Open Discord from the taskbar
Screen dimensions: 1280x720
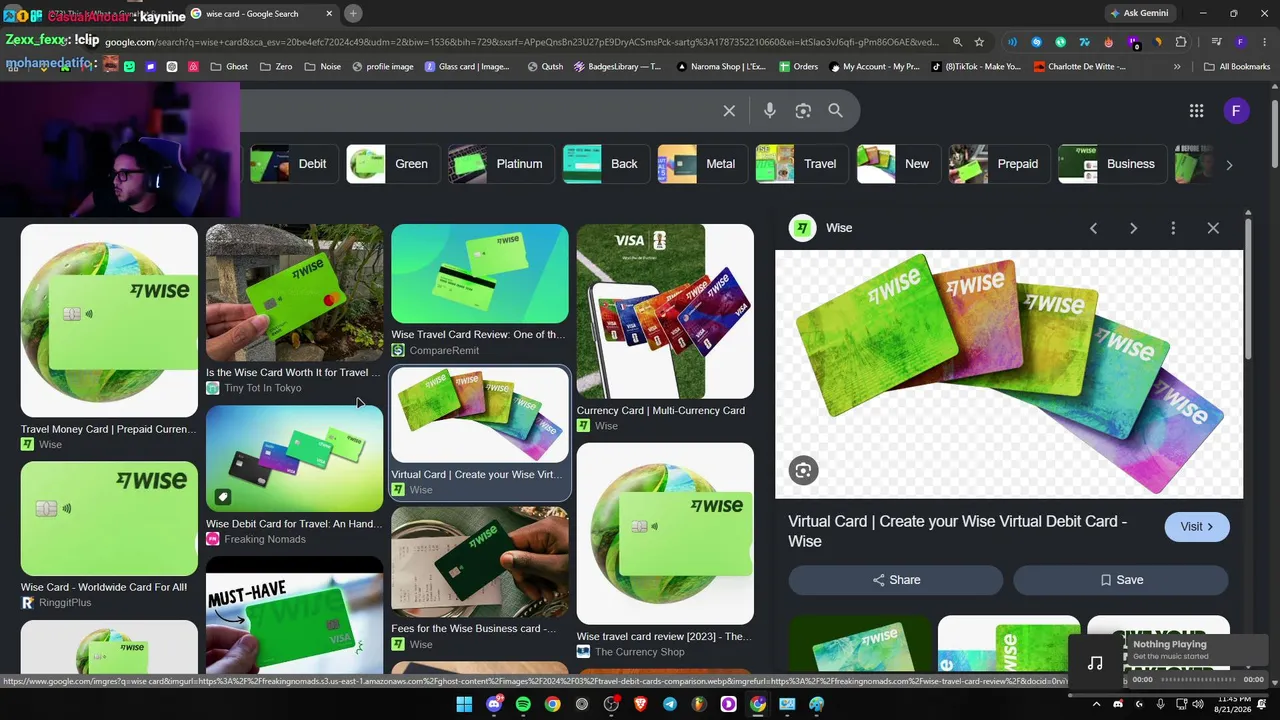pyautogui.click(x=493, y=705)
